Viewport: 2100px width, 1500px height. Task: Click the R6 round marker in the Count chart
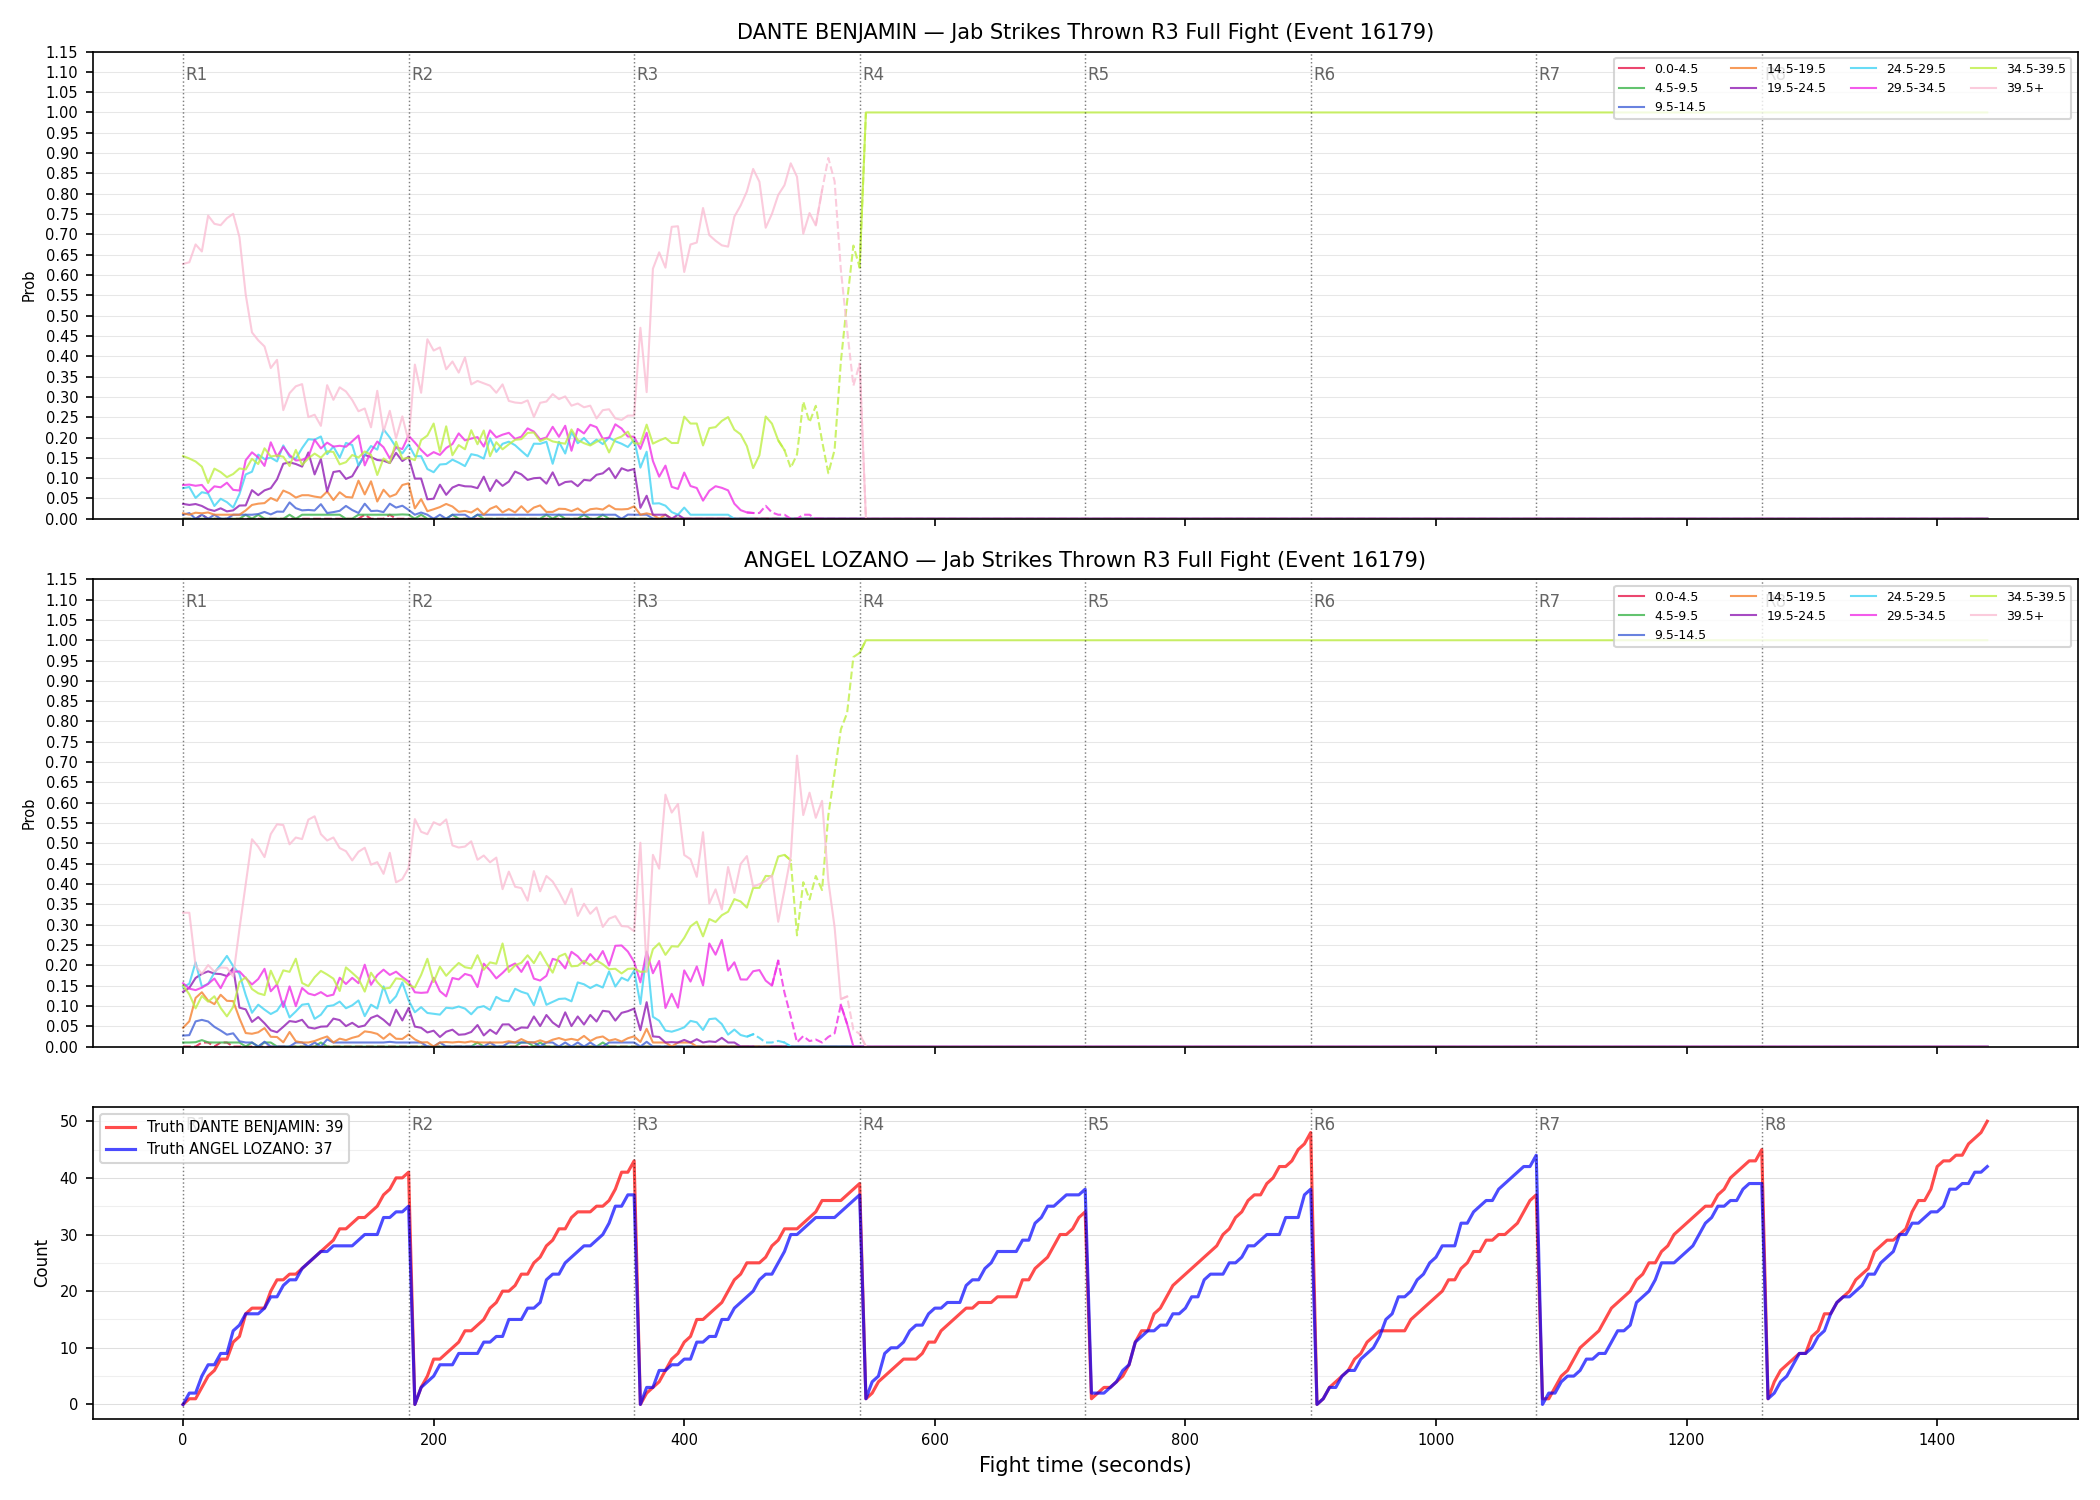1324,1124
